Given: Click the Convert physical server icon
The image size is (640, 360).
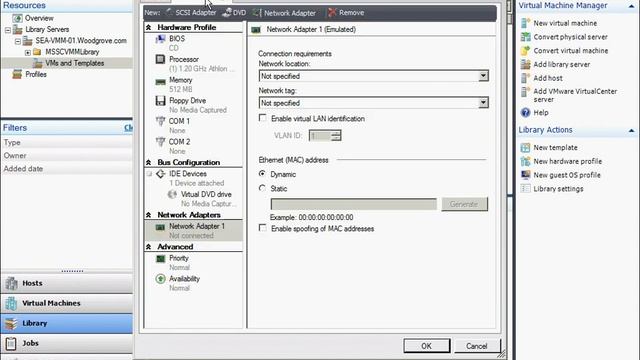Looking at the screenshot, I should pyautogui.click(x=525, y=37).
